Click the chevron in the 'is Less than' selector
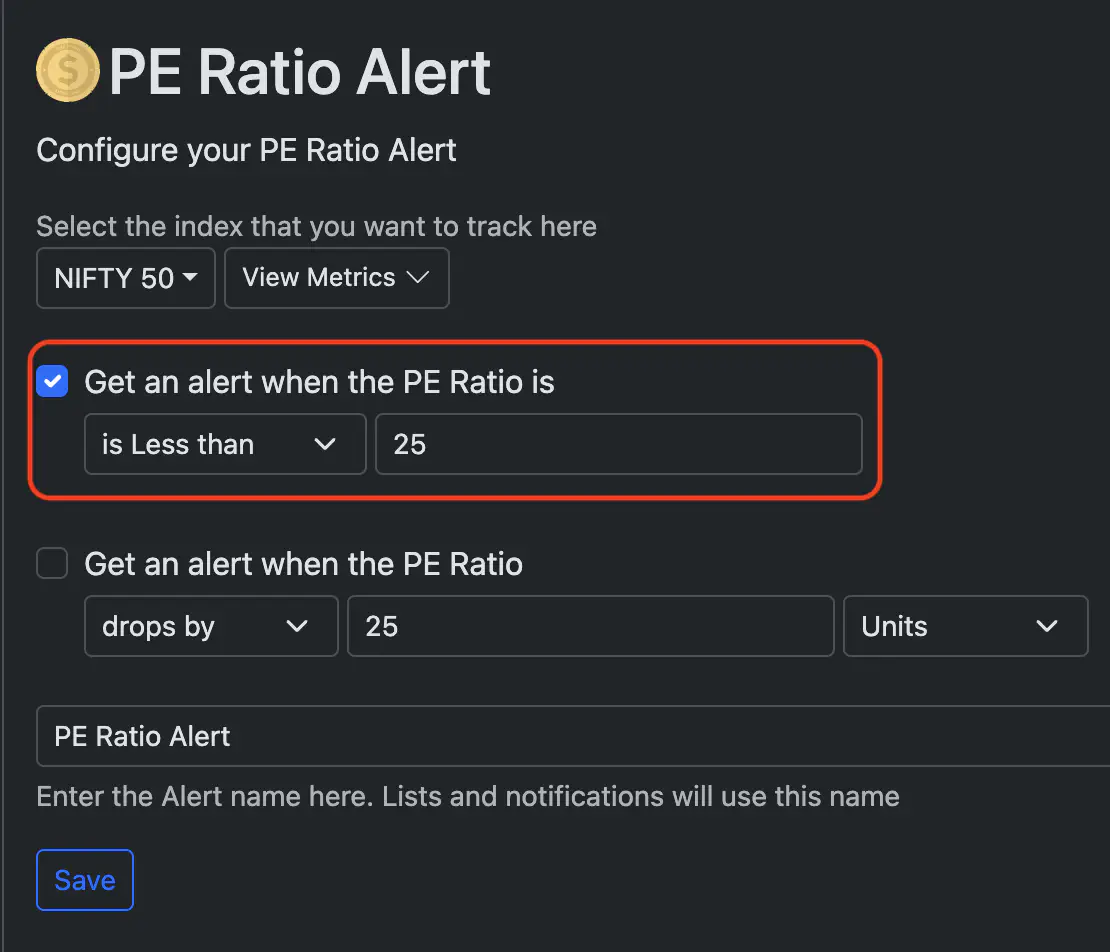This screenshot has width=1110, height=952. click(325, 445)
